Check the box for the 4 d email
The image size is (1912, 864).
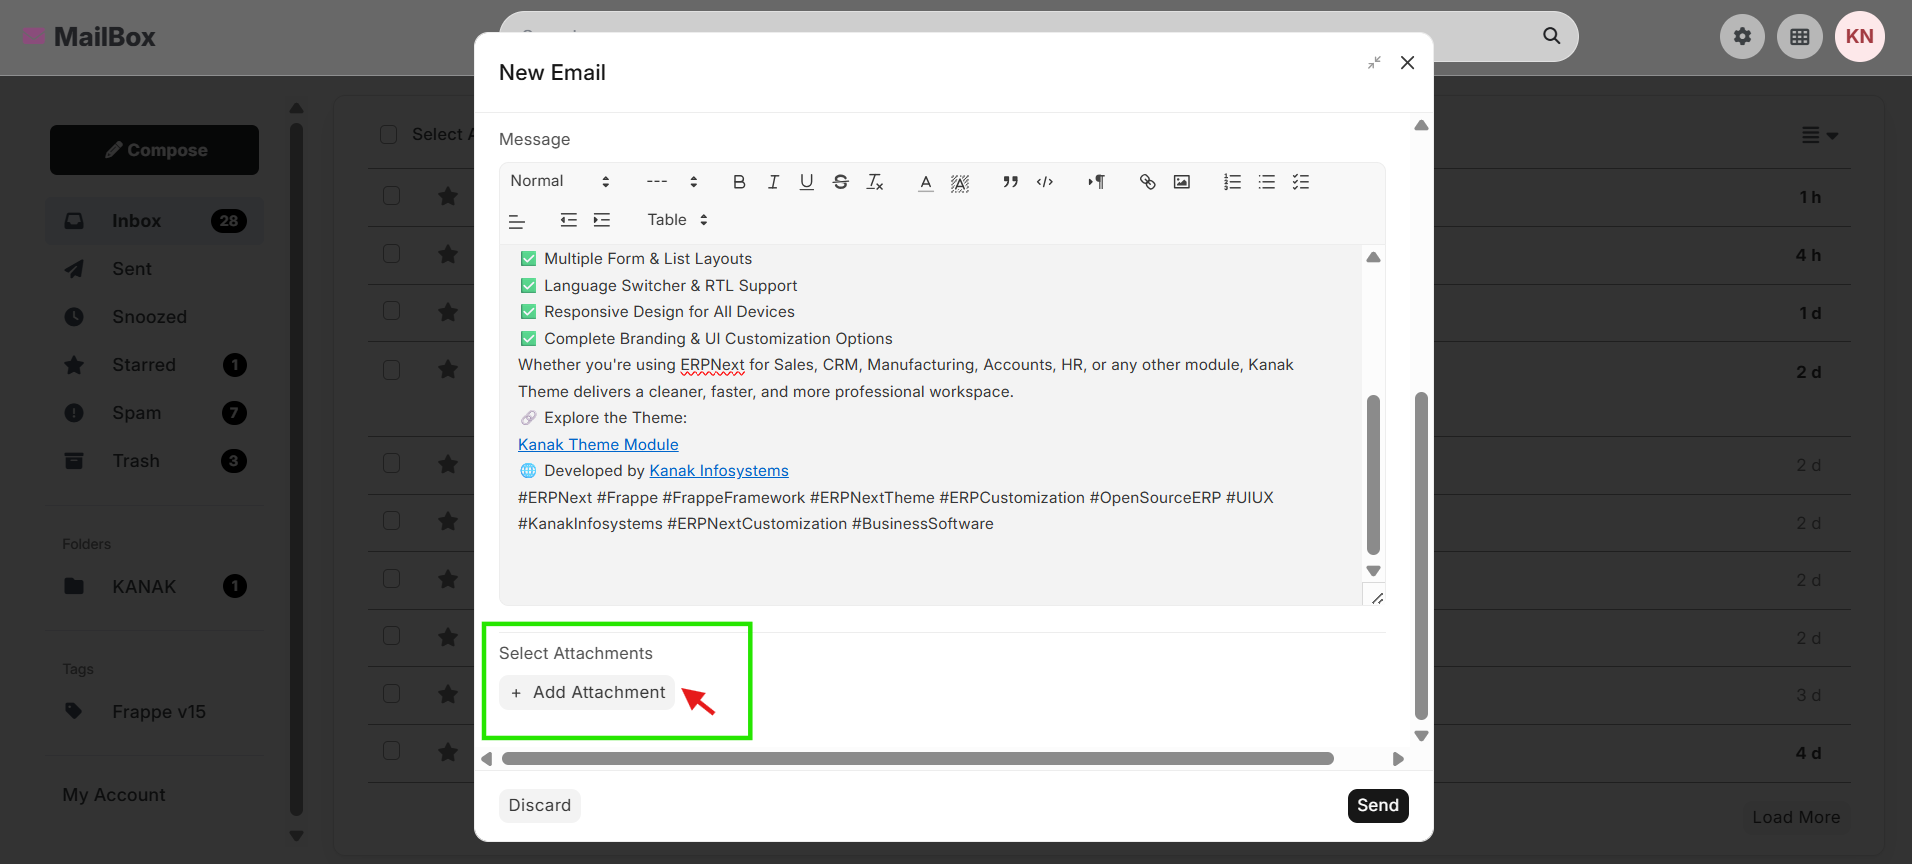[x=391, y=751]
